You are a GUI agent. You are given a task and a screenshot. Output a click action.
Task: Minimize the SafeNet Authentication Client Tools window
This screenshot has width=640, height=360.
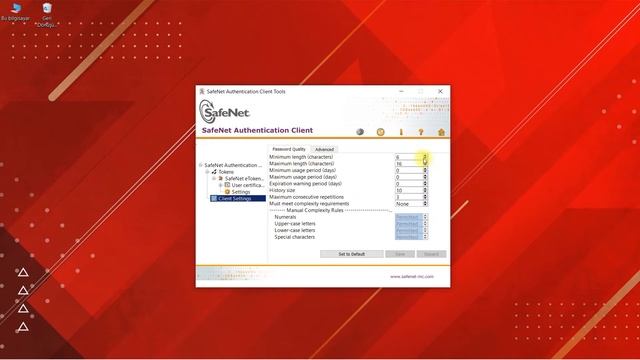(402, 91)
